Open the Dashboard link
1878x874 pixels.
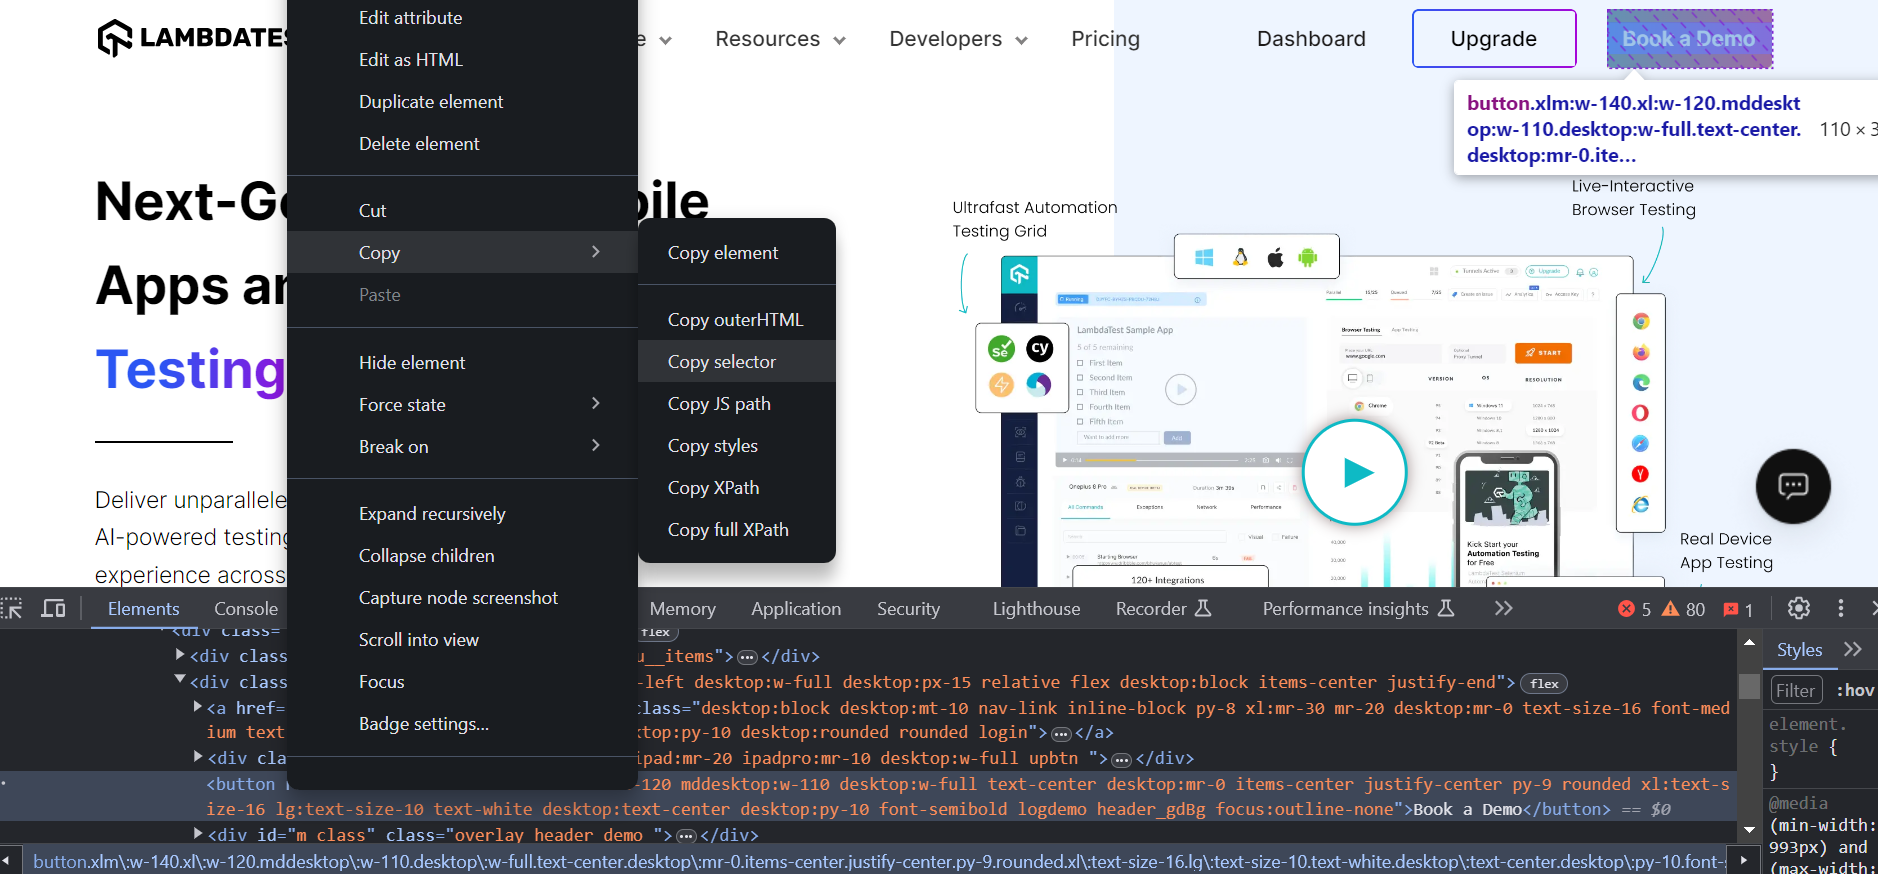[1311, 39]
